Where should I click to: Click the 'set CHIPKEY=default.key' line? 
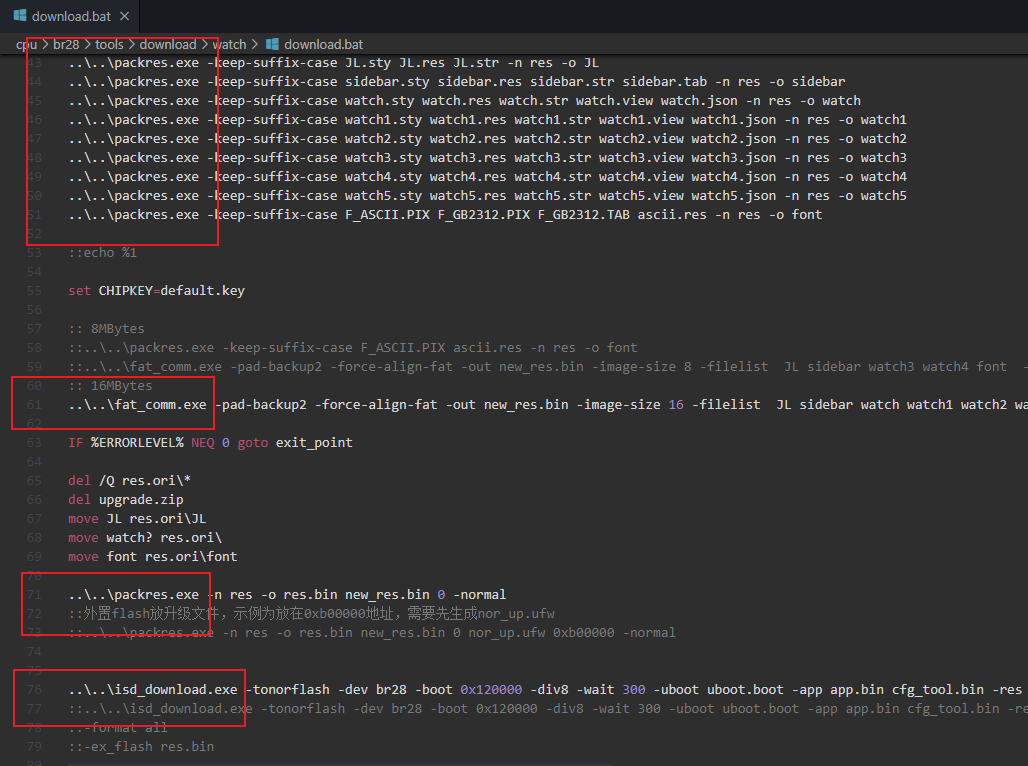156,291
